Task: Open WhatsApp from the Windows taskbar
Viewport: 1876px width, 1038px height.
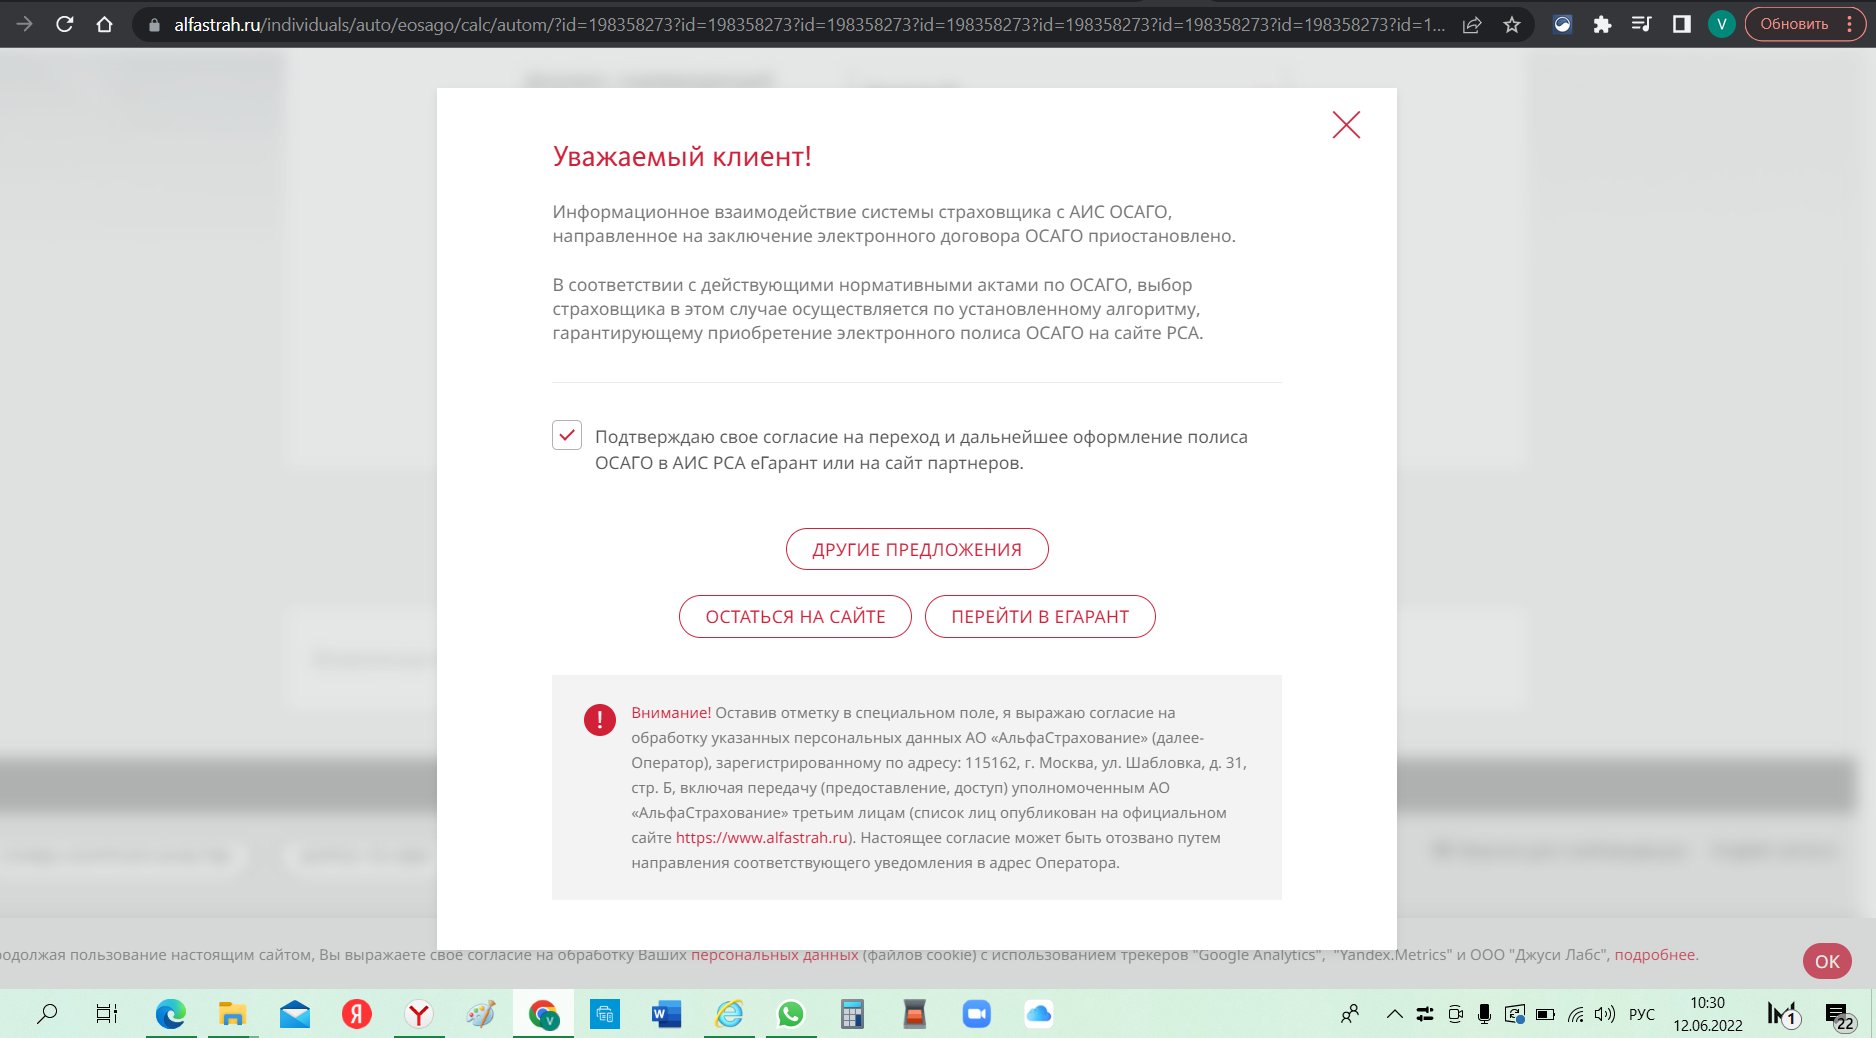Action: (x=790, y=1014)
